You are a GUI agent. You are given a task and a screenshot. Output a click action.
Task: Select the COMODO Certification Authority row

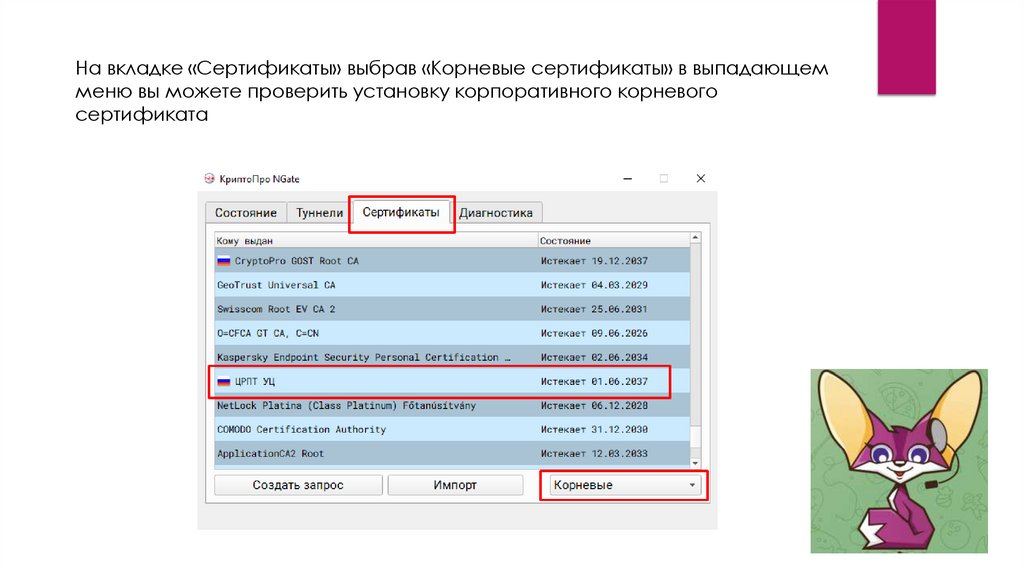pos(452,430)
